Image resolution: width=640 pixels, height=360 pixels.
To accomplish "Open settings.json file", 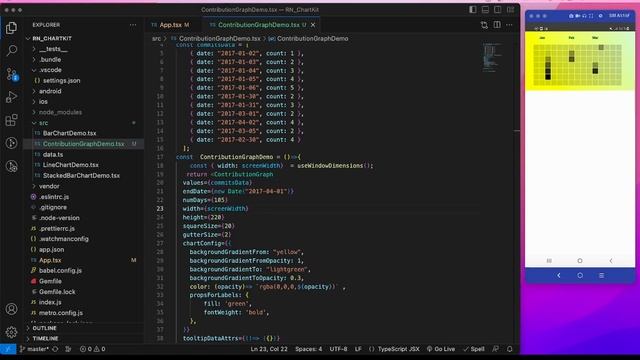I will pyautogui.click(x=61, y=81).
